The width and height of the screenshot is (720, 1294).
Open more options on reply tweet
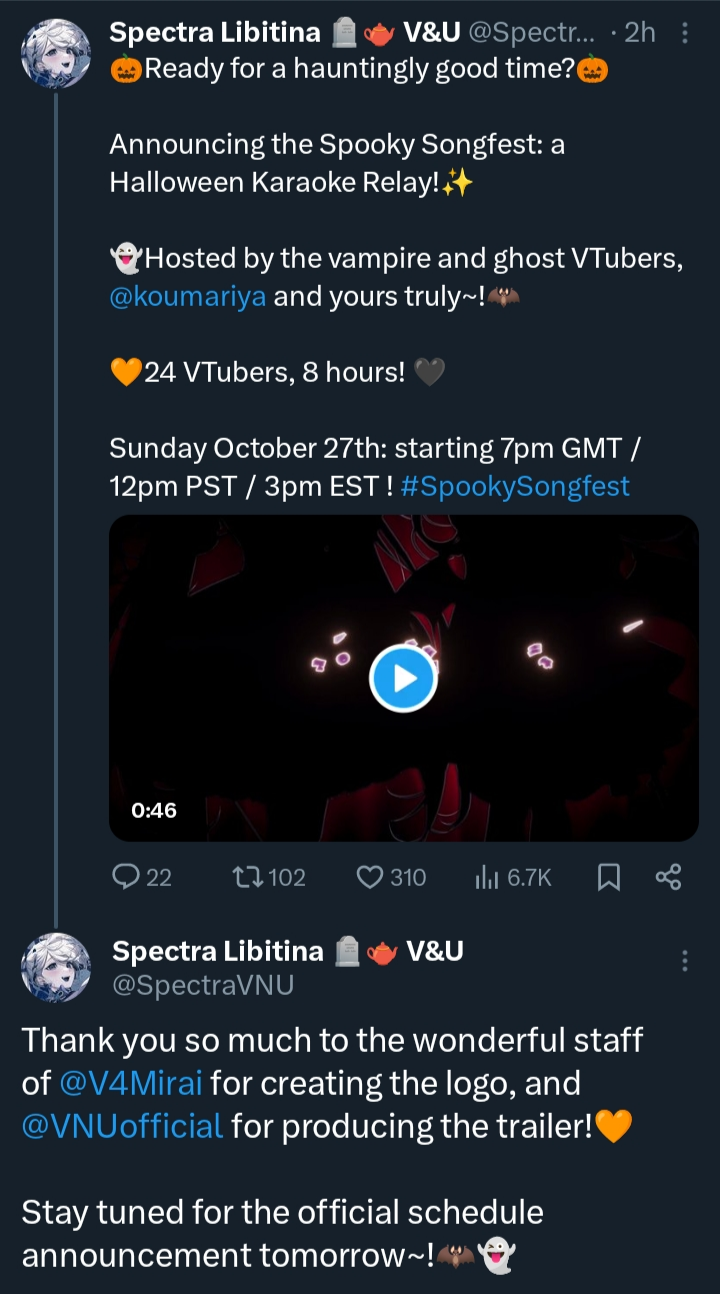coord(685,961)
